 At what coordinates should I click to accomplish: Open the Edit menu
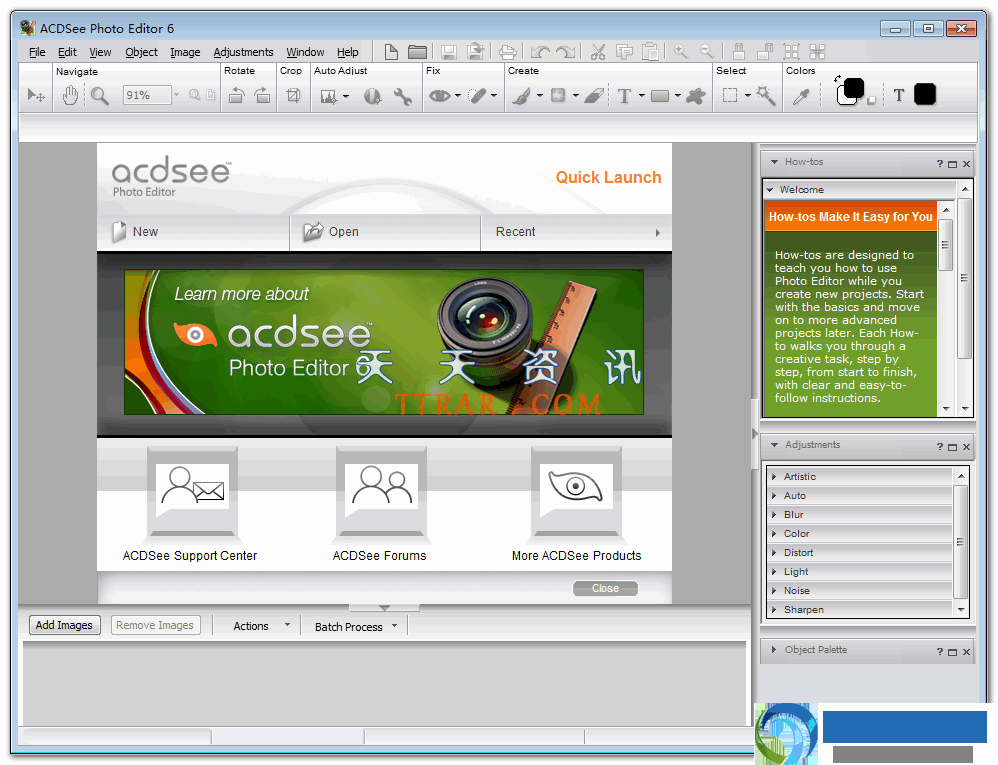point(67,52)
